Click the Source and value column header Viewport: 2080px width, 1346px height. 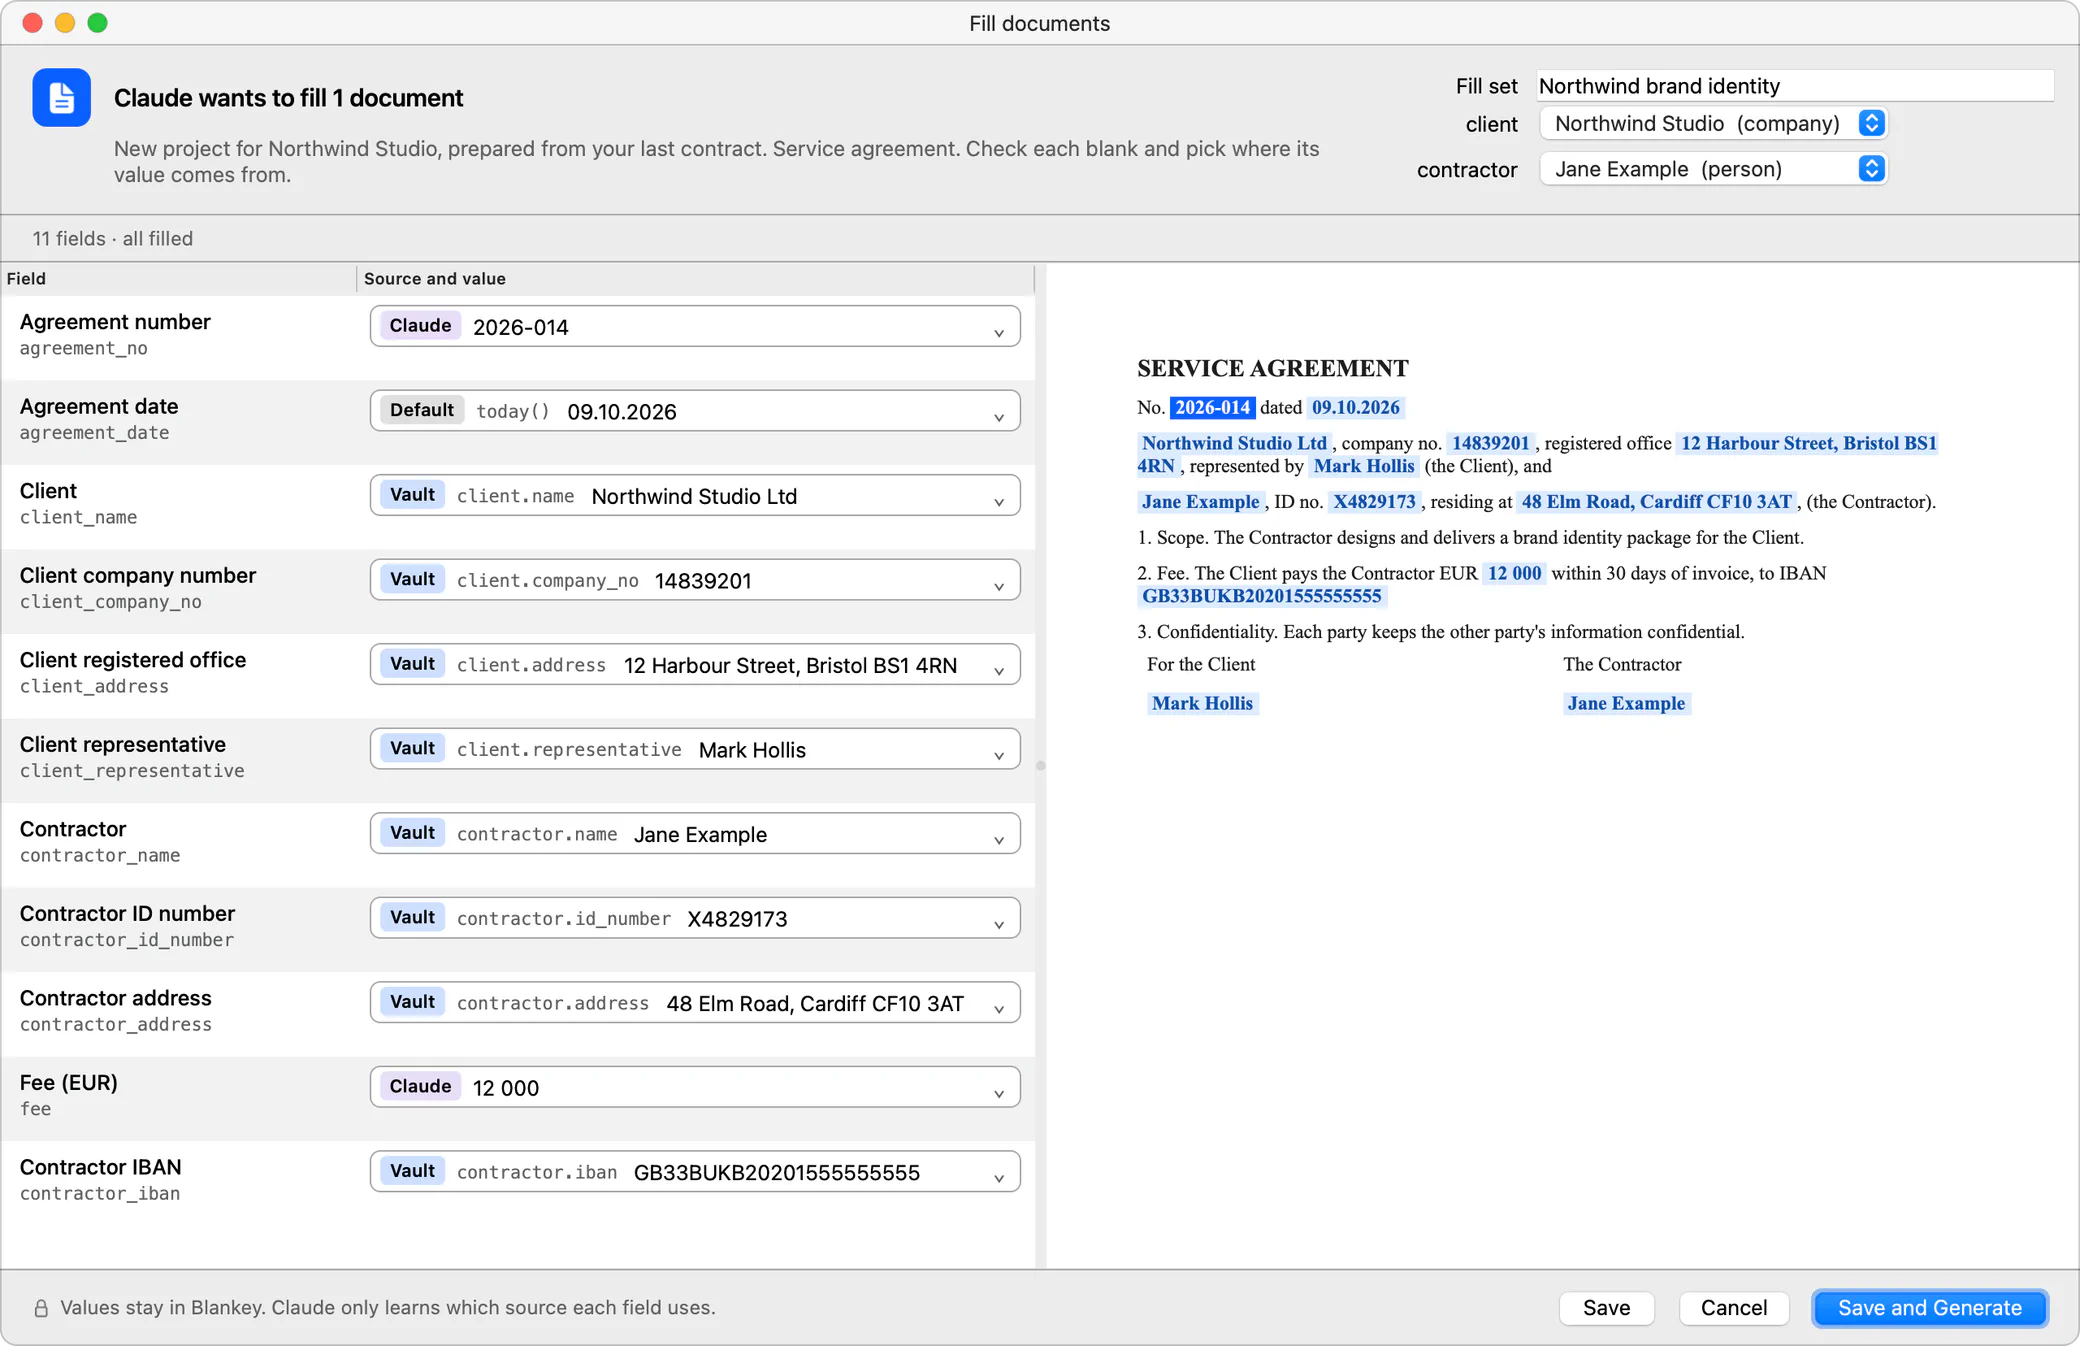pos(695,279)
